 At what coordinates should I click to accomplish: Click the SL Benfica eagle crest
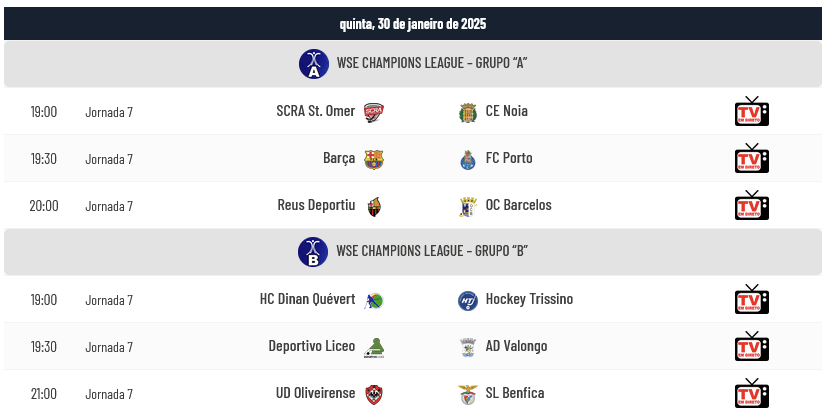pos(467,394)
